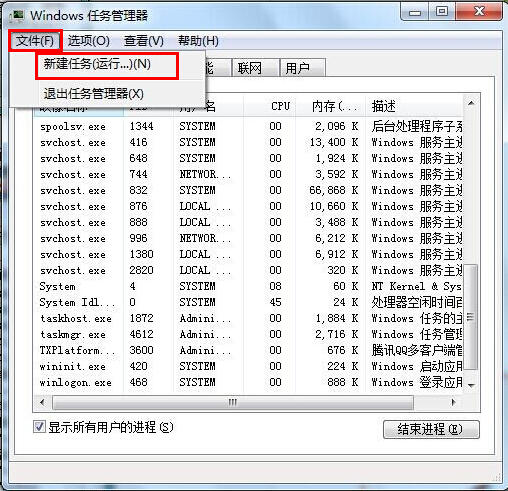
Task: Select svchost.exe with PID 416
Action: (248, 142)
